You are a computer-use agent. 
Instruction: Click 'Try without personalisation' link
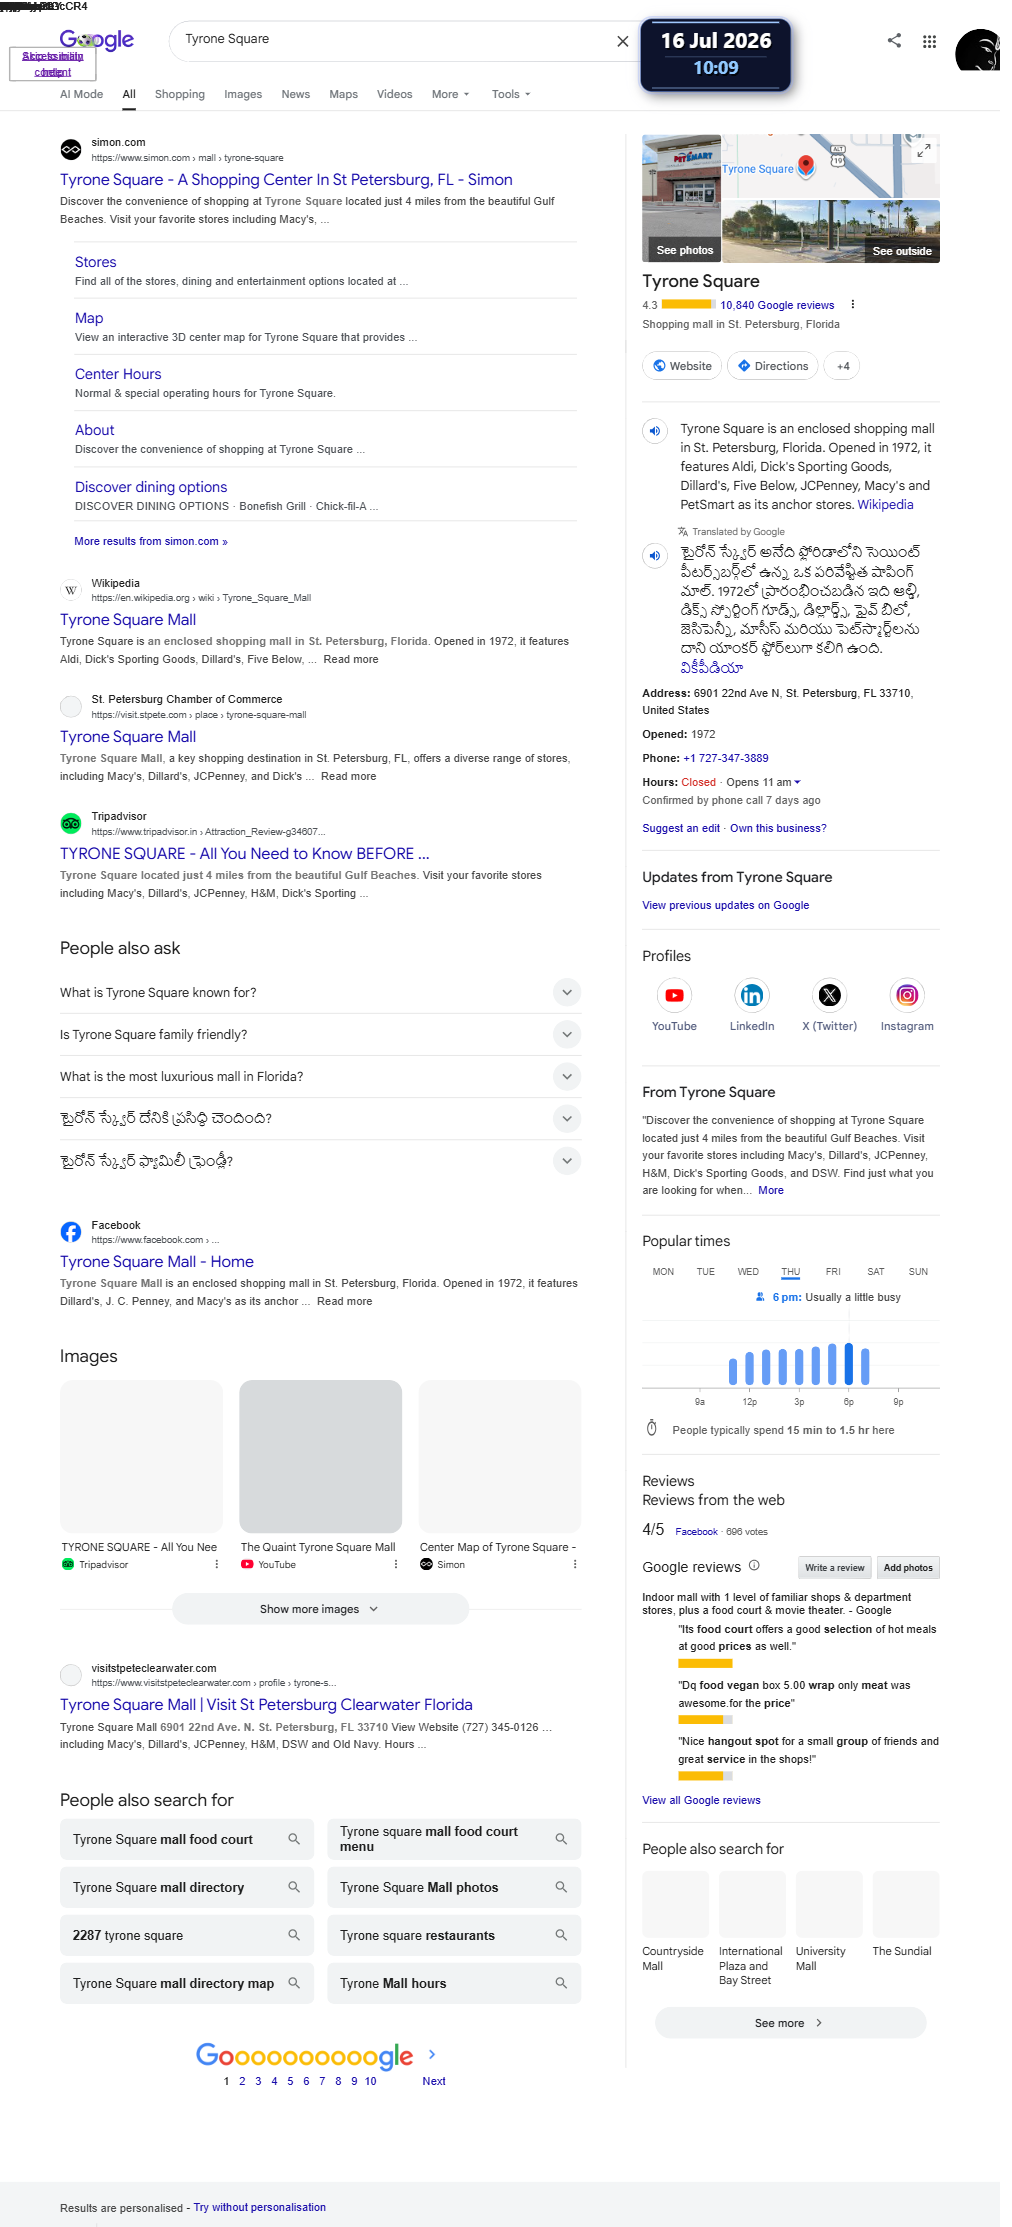tap(260, 2207)
